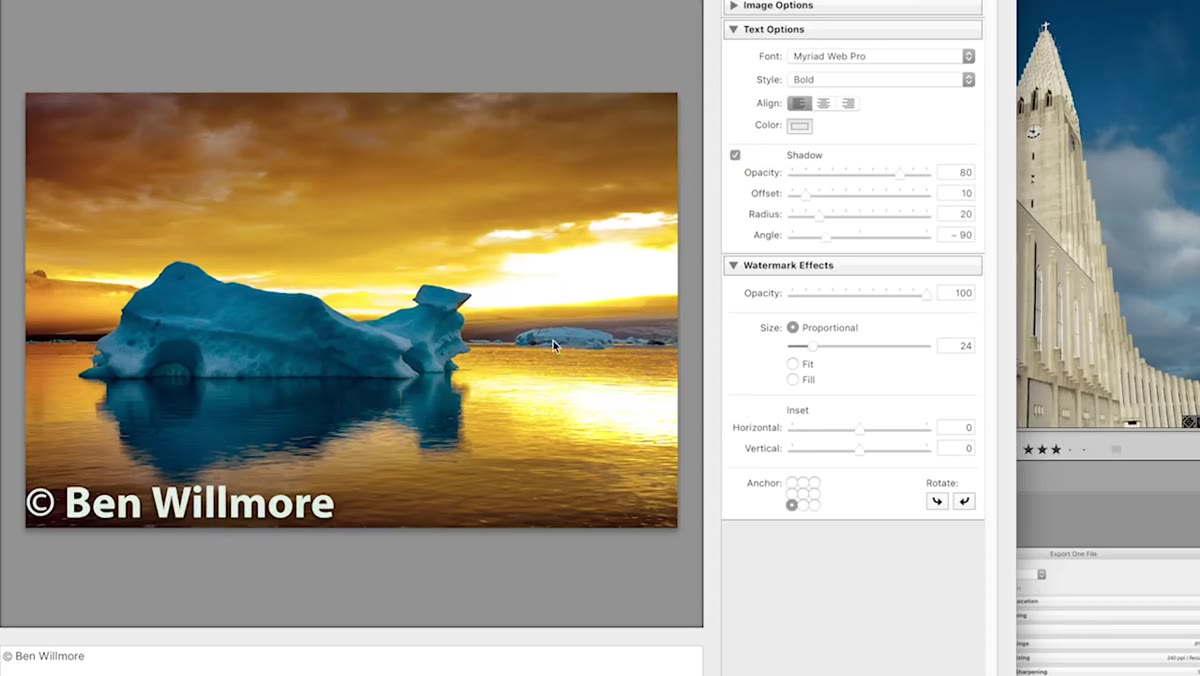Set anchor to center point
The height and width of the screenshot is (676, 1200).
[804, 494]
